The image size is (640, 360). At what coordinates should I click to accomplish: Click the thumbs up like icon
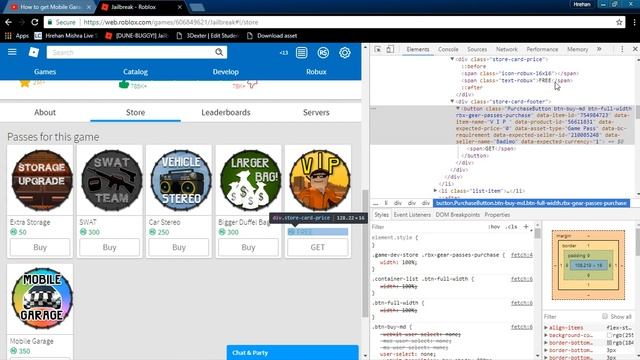pyautogui.click(x=124, y=84)
